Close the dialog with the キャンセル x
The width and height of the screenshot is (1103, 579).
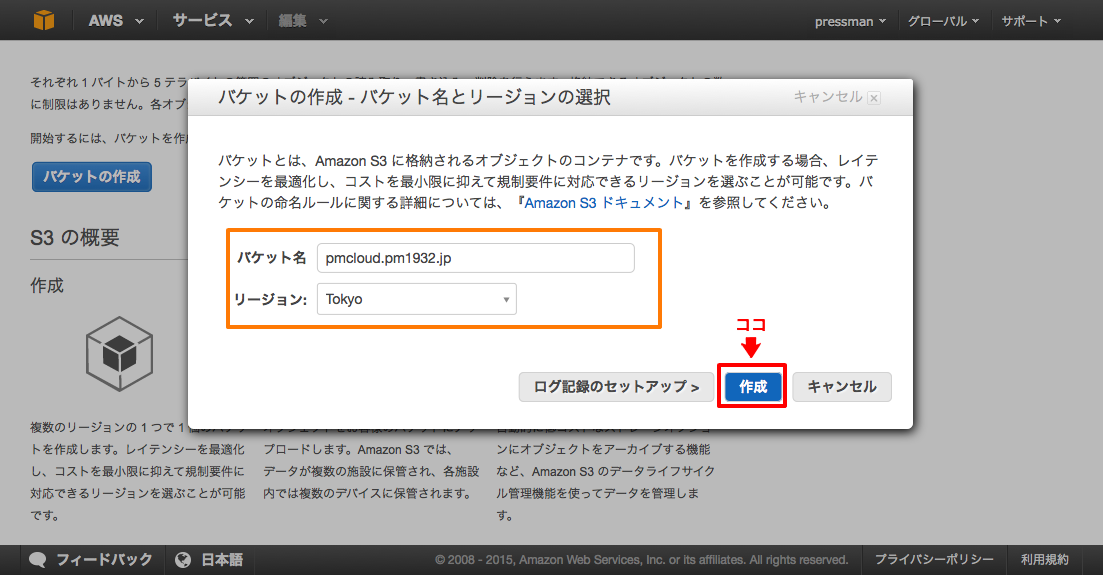tap(875, 97)
